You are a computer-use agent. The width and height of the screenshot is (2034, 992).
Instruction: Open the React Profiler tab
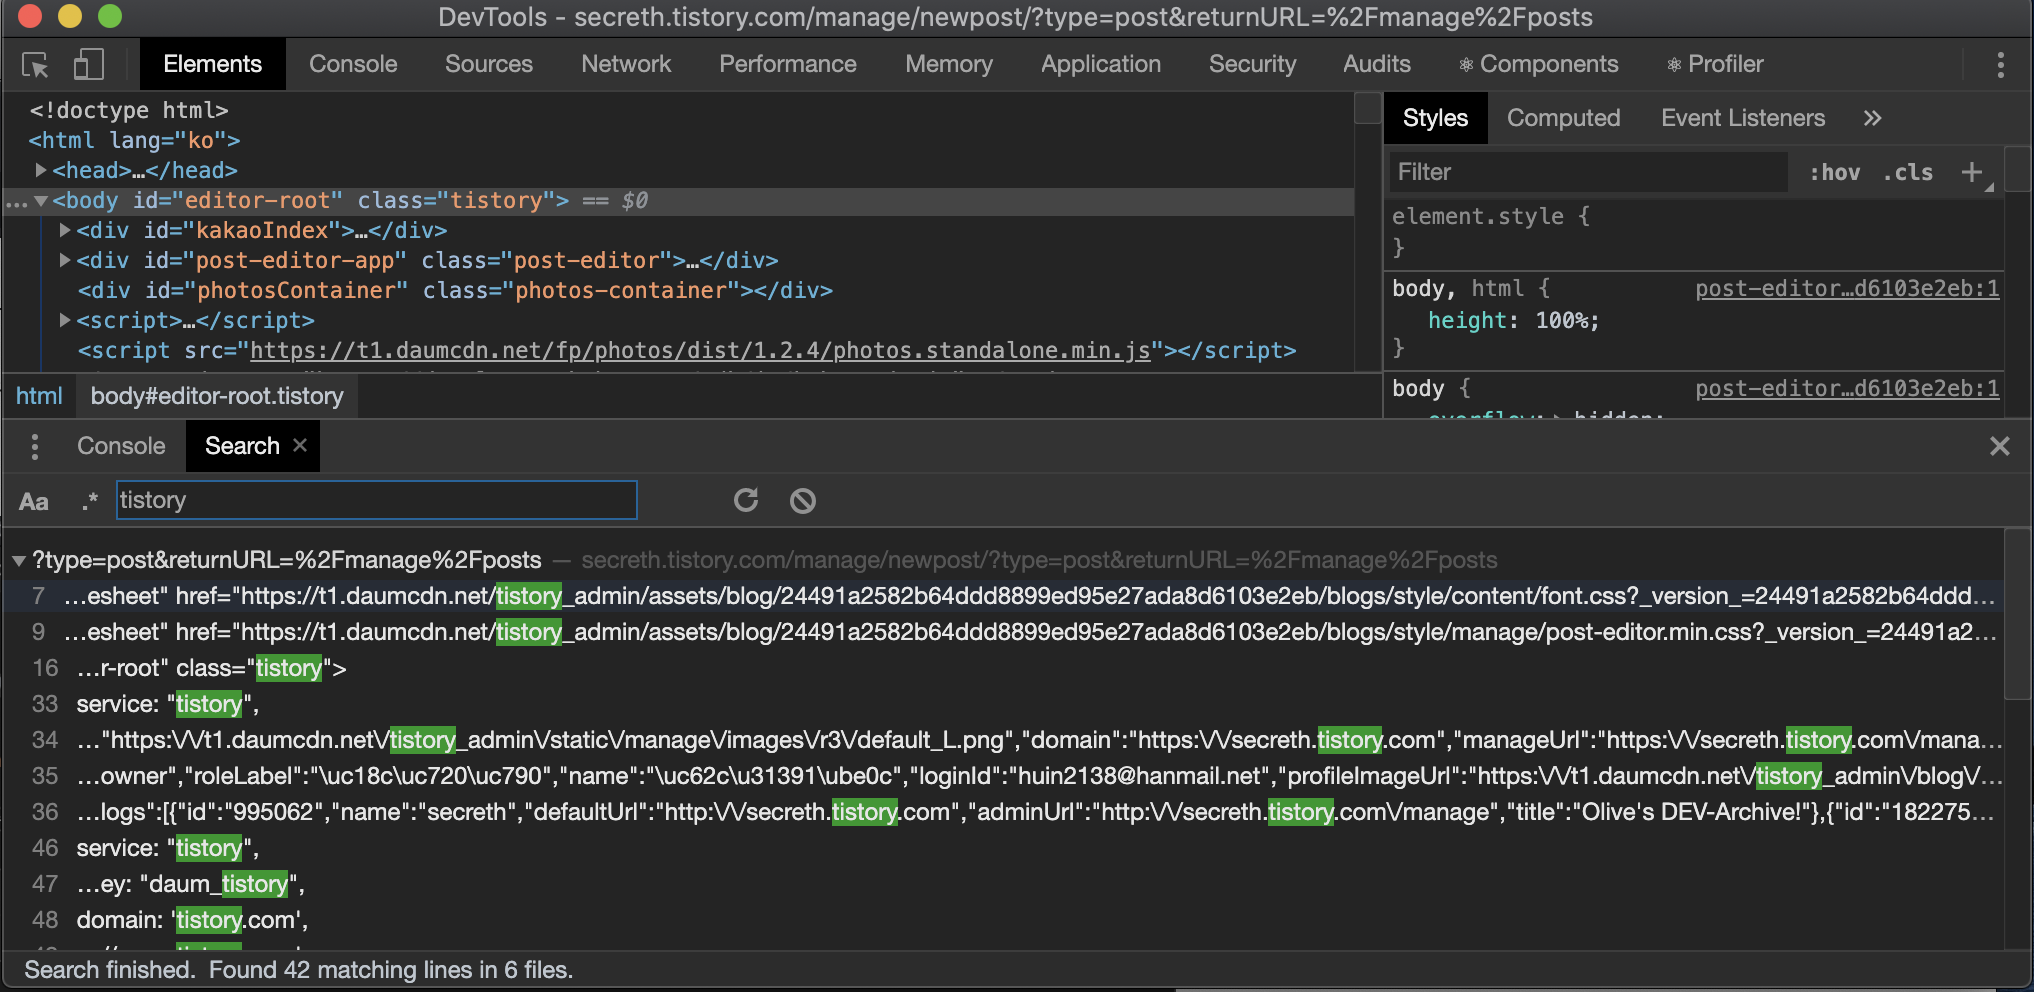tap(1715, 64)
